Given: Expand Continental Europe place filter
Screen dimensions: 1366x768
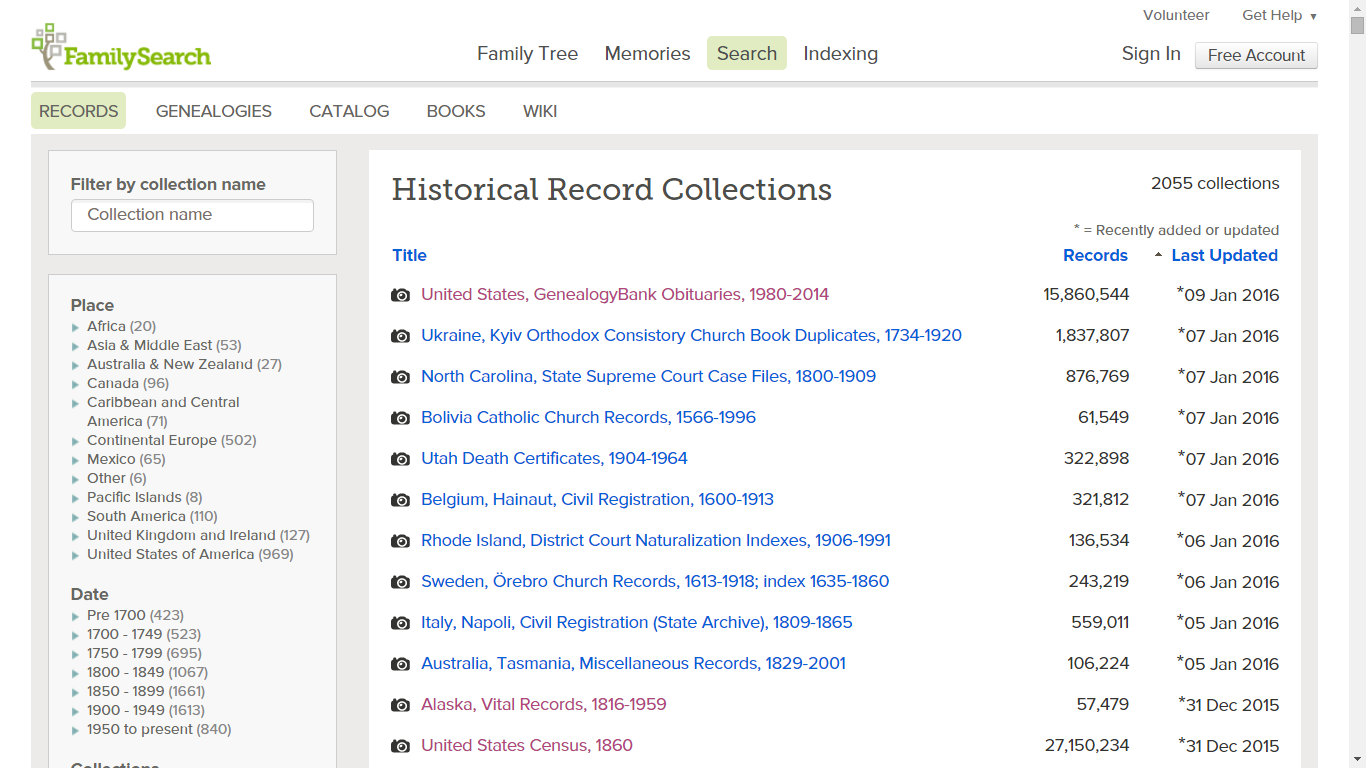Looking at the screenshot, I should coord(75,441).
